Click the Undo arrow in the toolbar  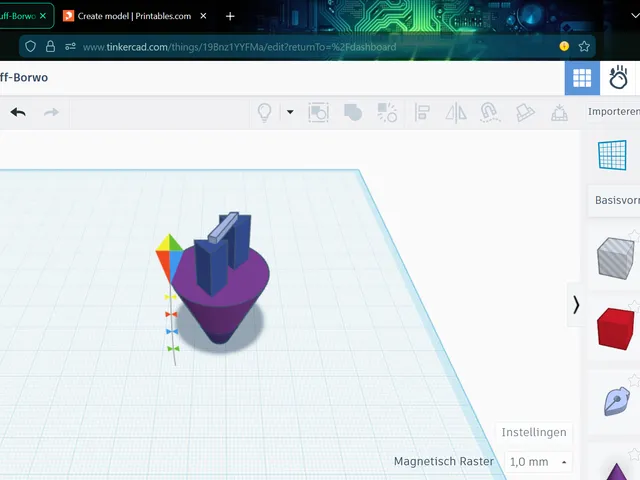(x=18, y=112)
